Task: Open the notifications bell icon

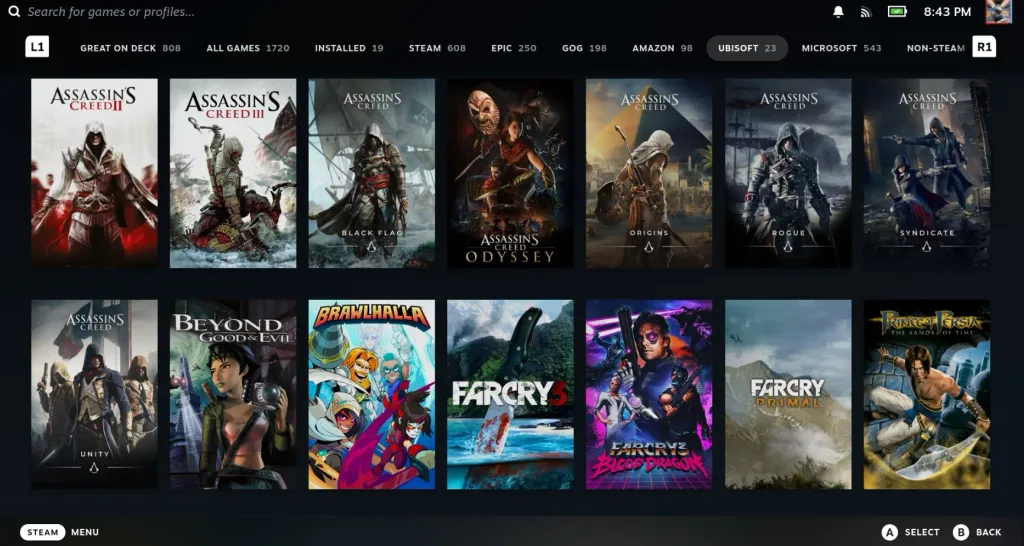Action: 838,12
